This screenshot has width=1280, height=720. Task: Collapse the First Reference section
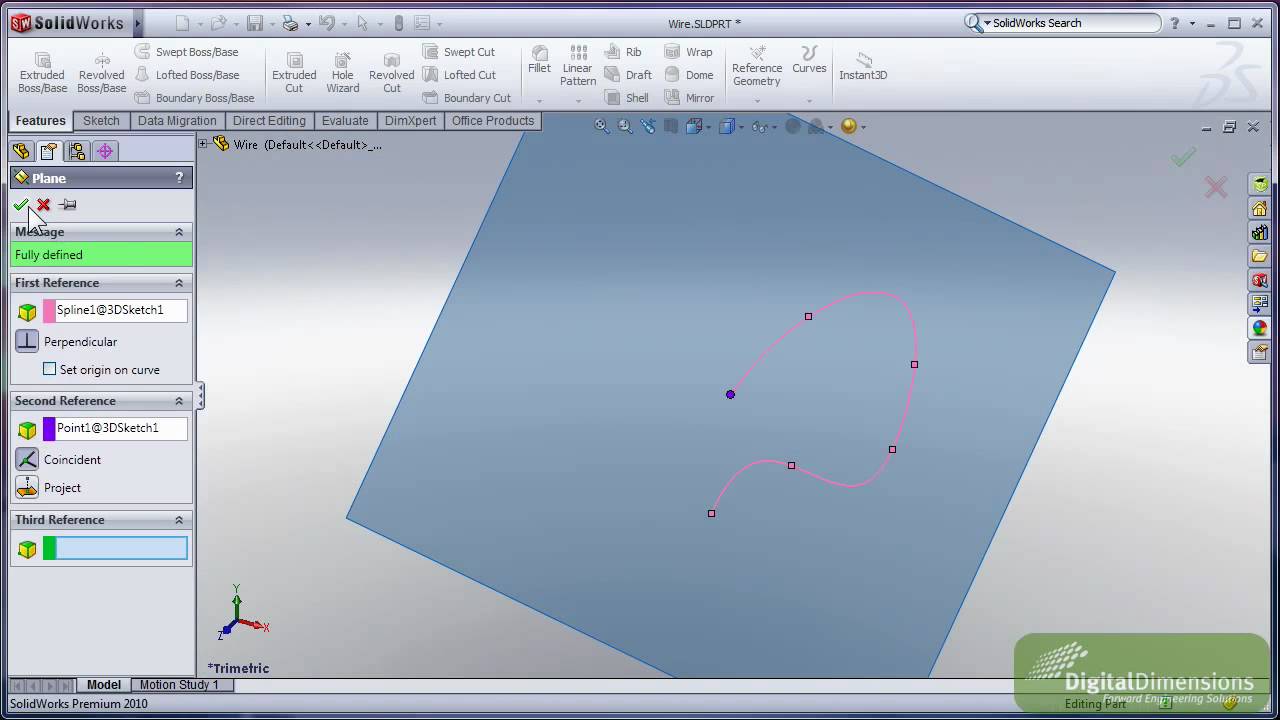coord(179,283)
